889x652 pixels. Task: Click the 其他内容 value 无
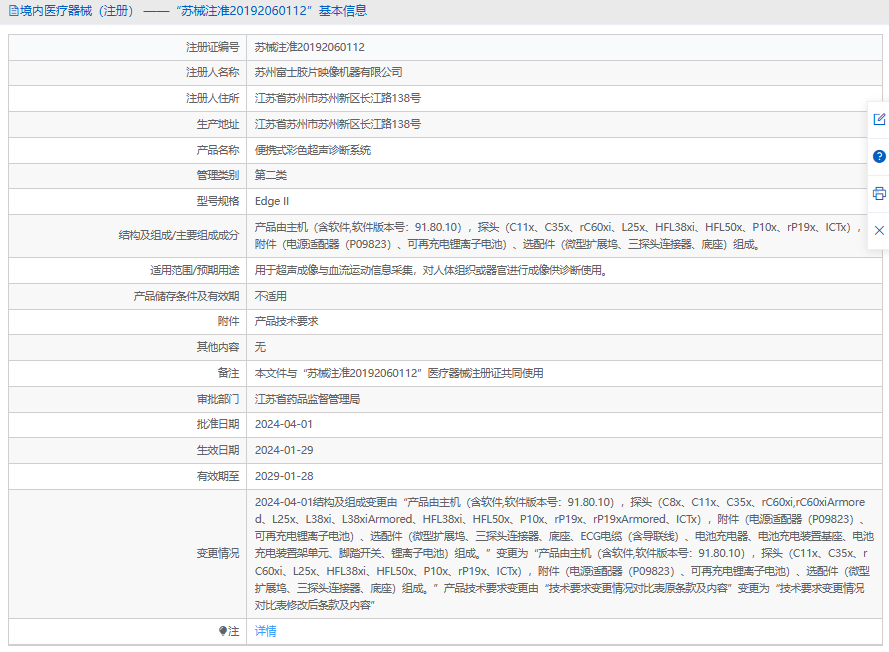click(260, 347)
